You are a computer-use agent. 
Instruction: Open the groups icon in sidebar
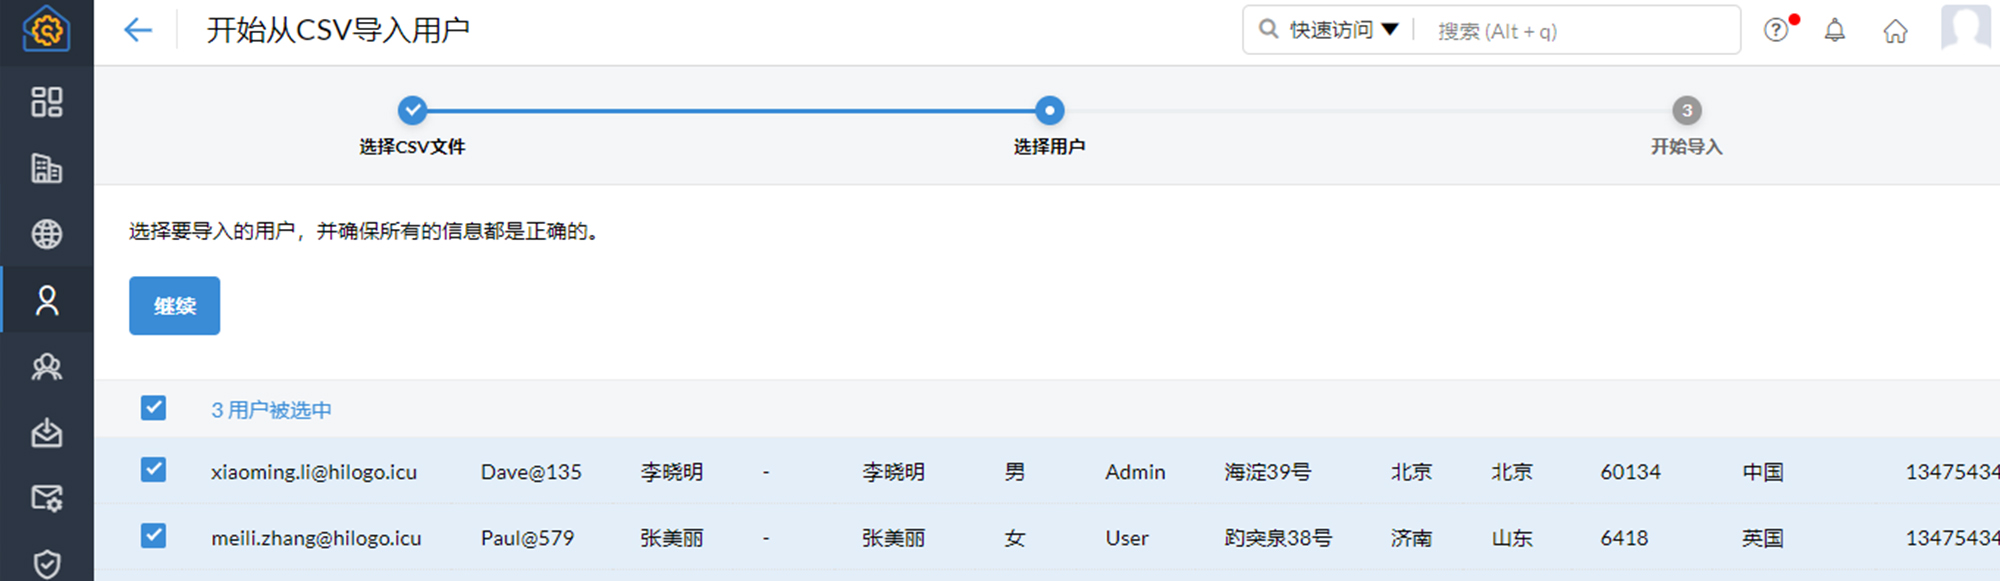pyautogui.click(x=46, y=367)
